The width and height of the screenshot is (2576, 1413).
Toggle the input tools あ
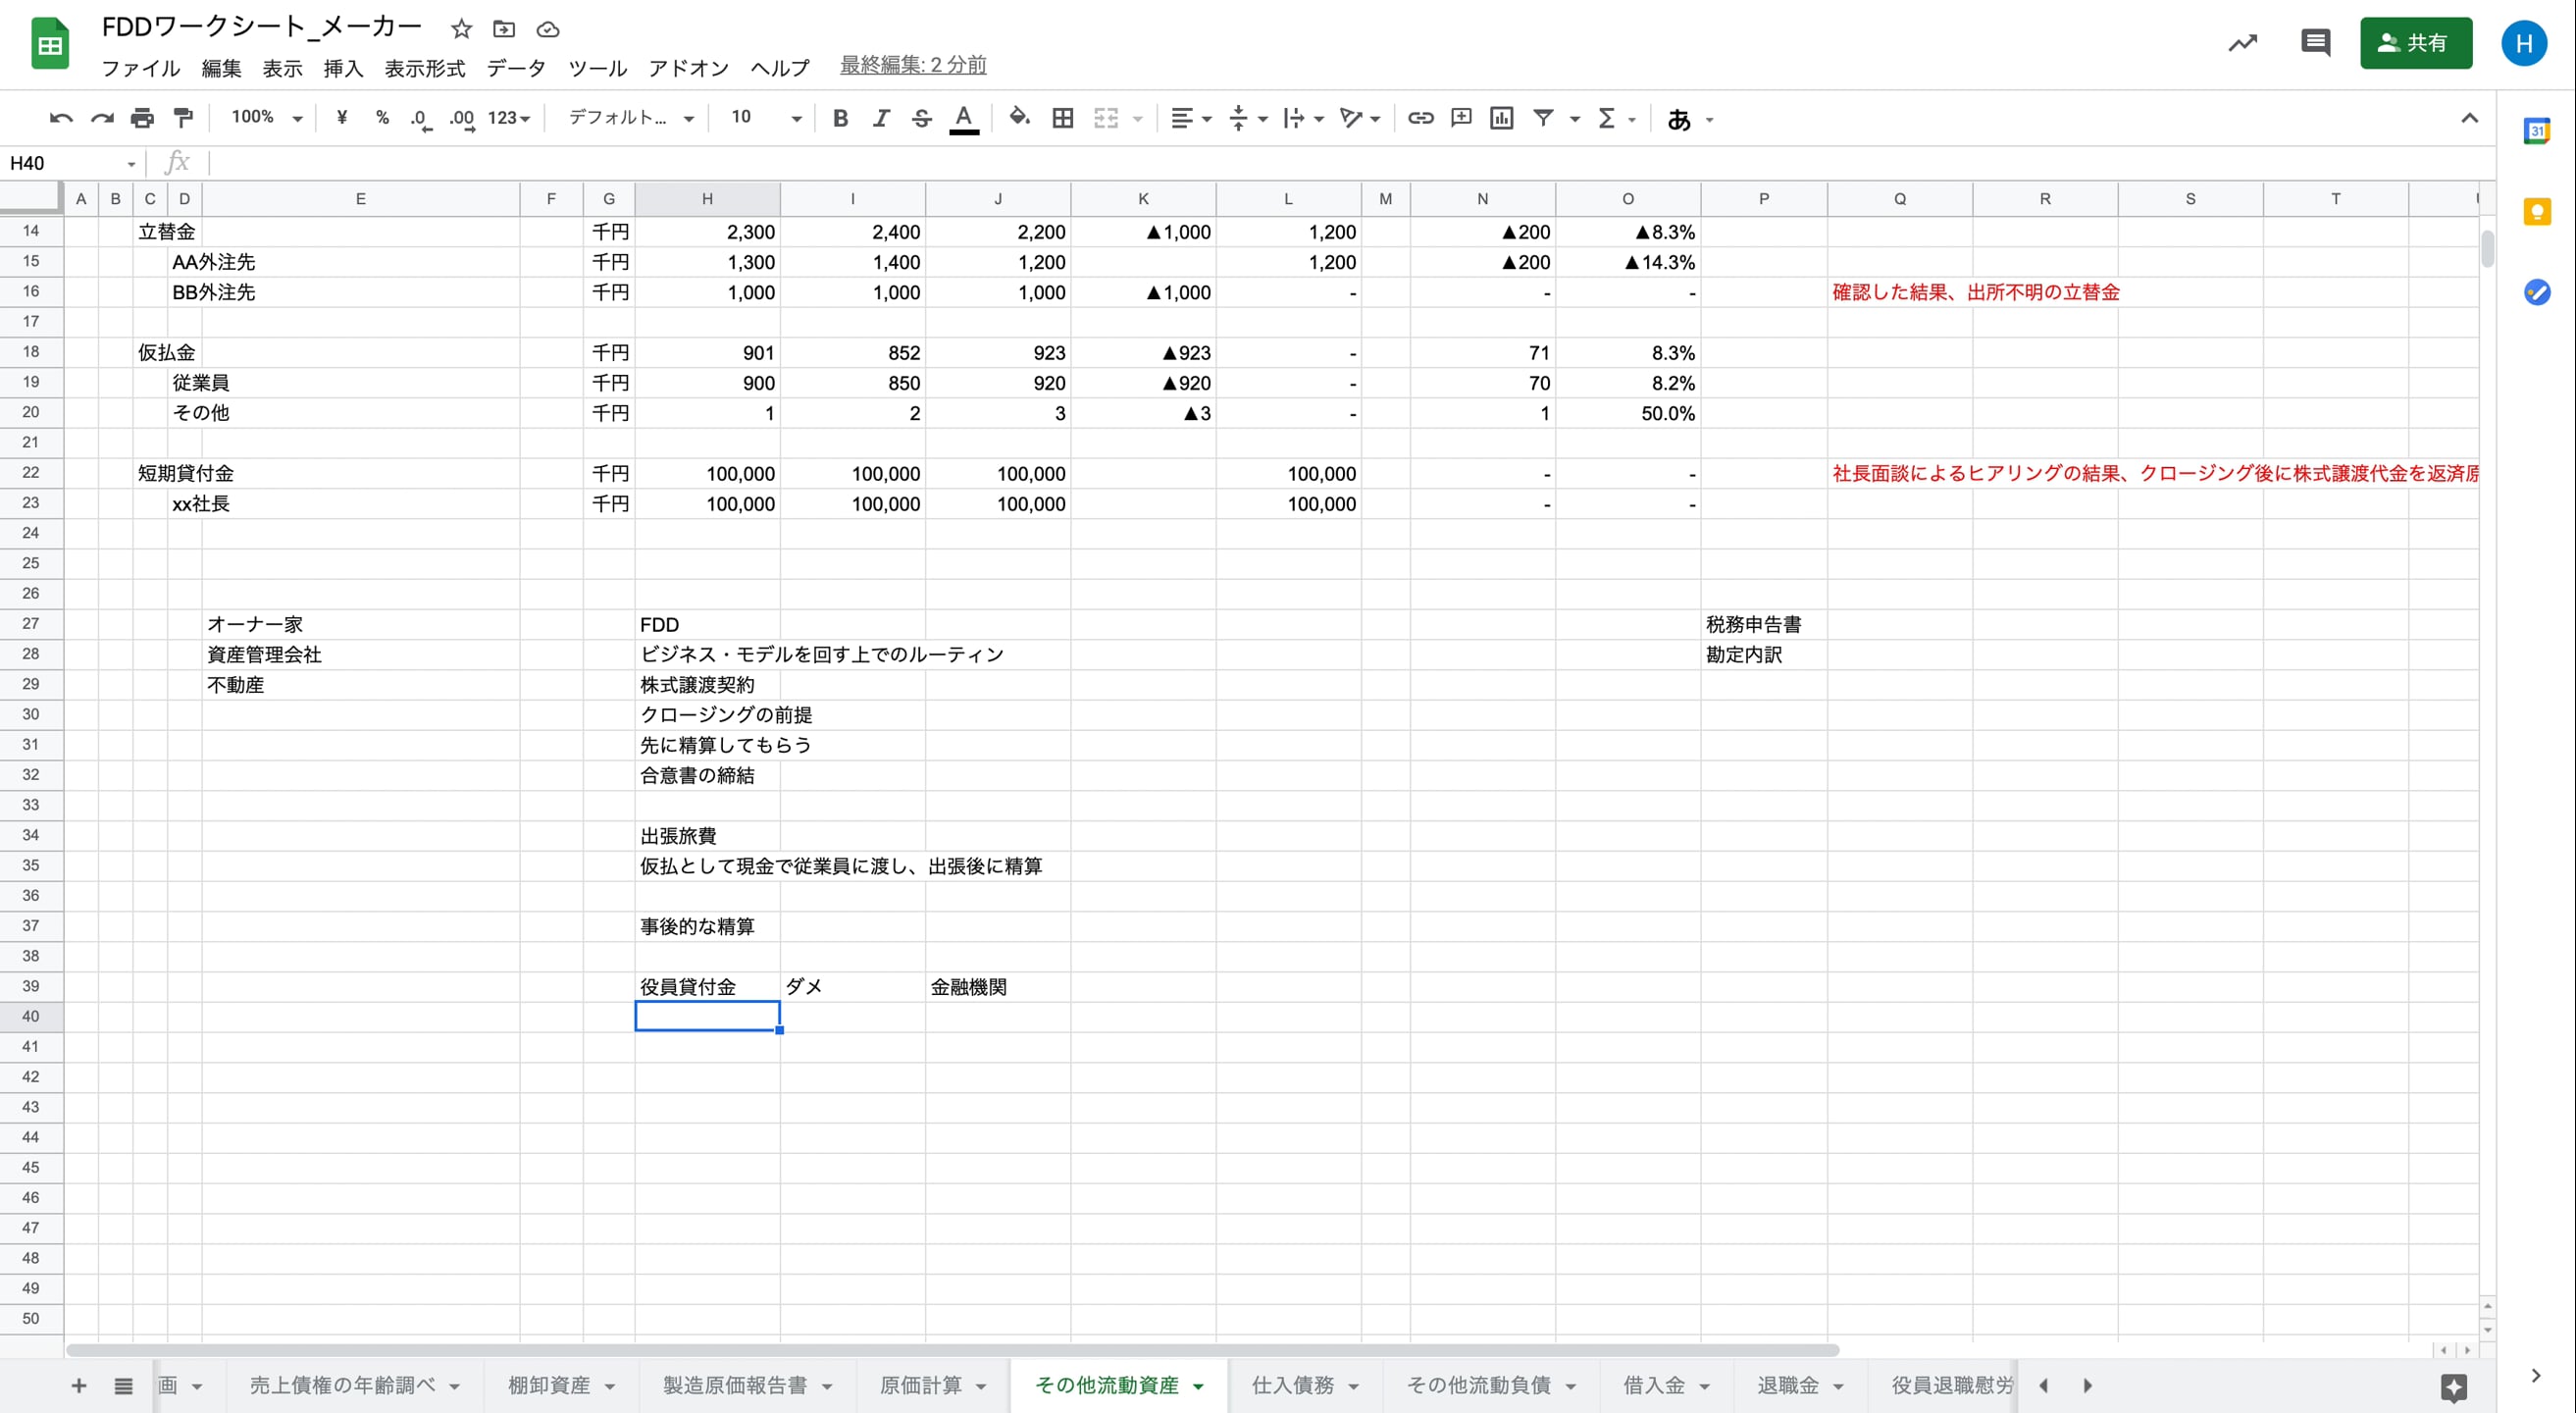(1680, 117)
